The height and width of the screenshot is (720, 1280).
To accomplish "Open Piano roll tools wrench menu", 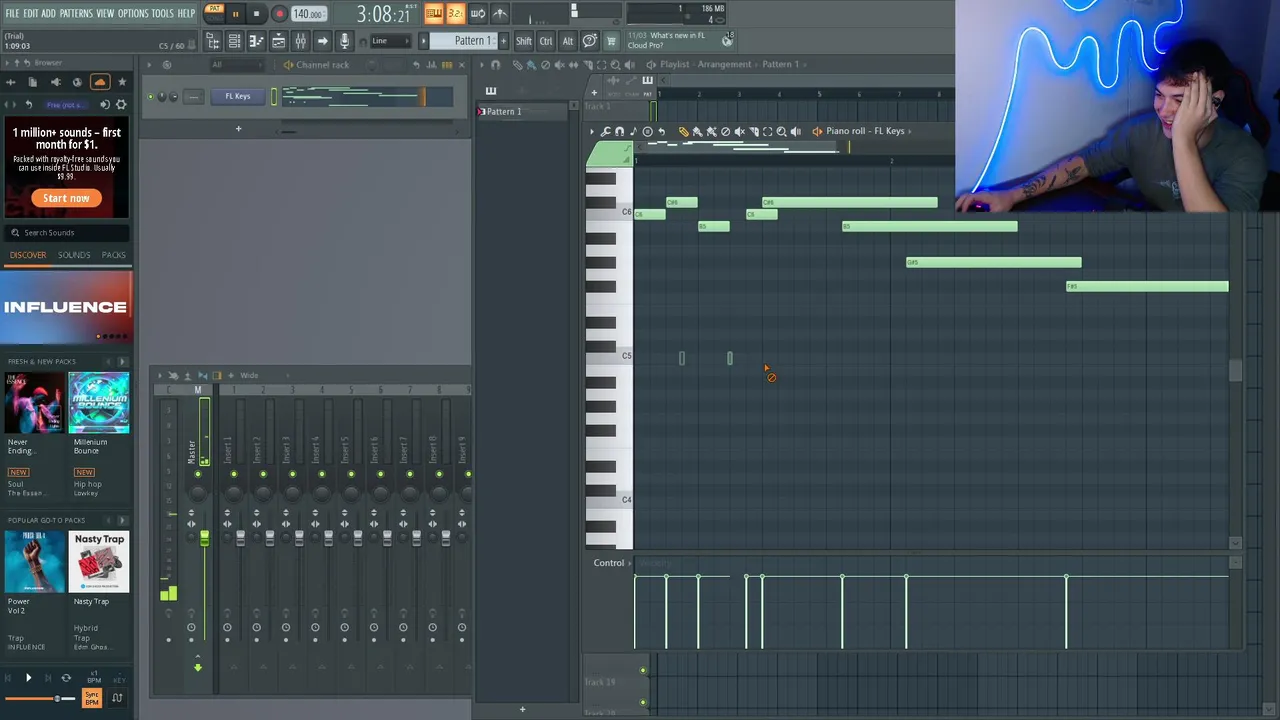I will coord(605,132).
